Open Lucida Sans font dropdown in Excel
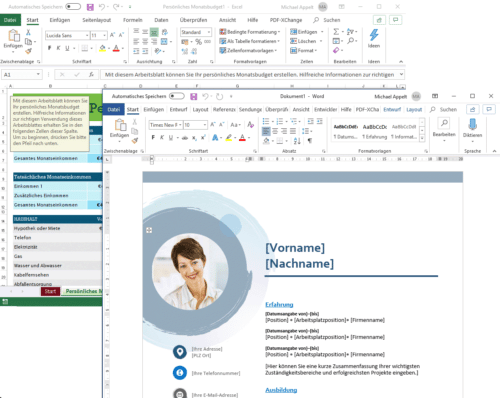The height and width of the screenshot is (398, 500). point(87,35)
